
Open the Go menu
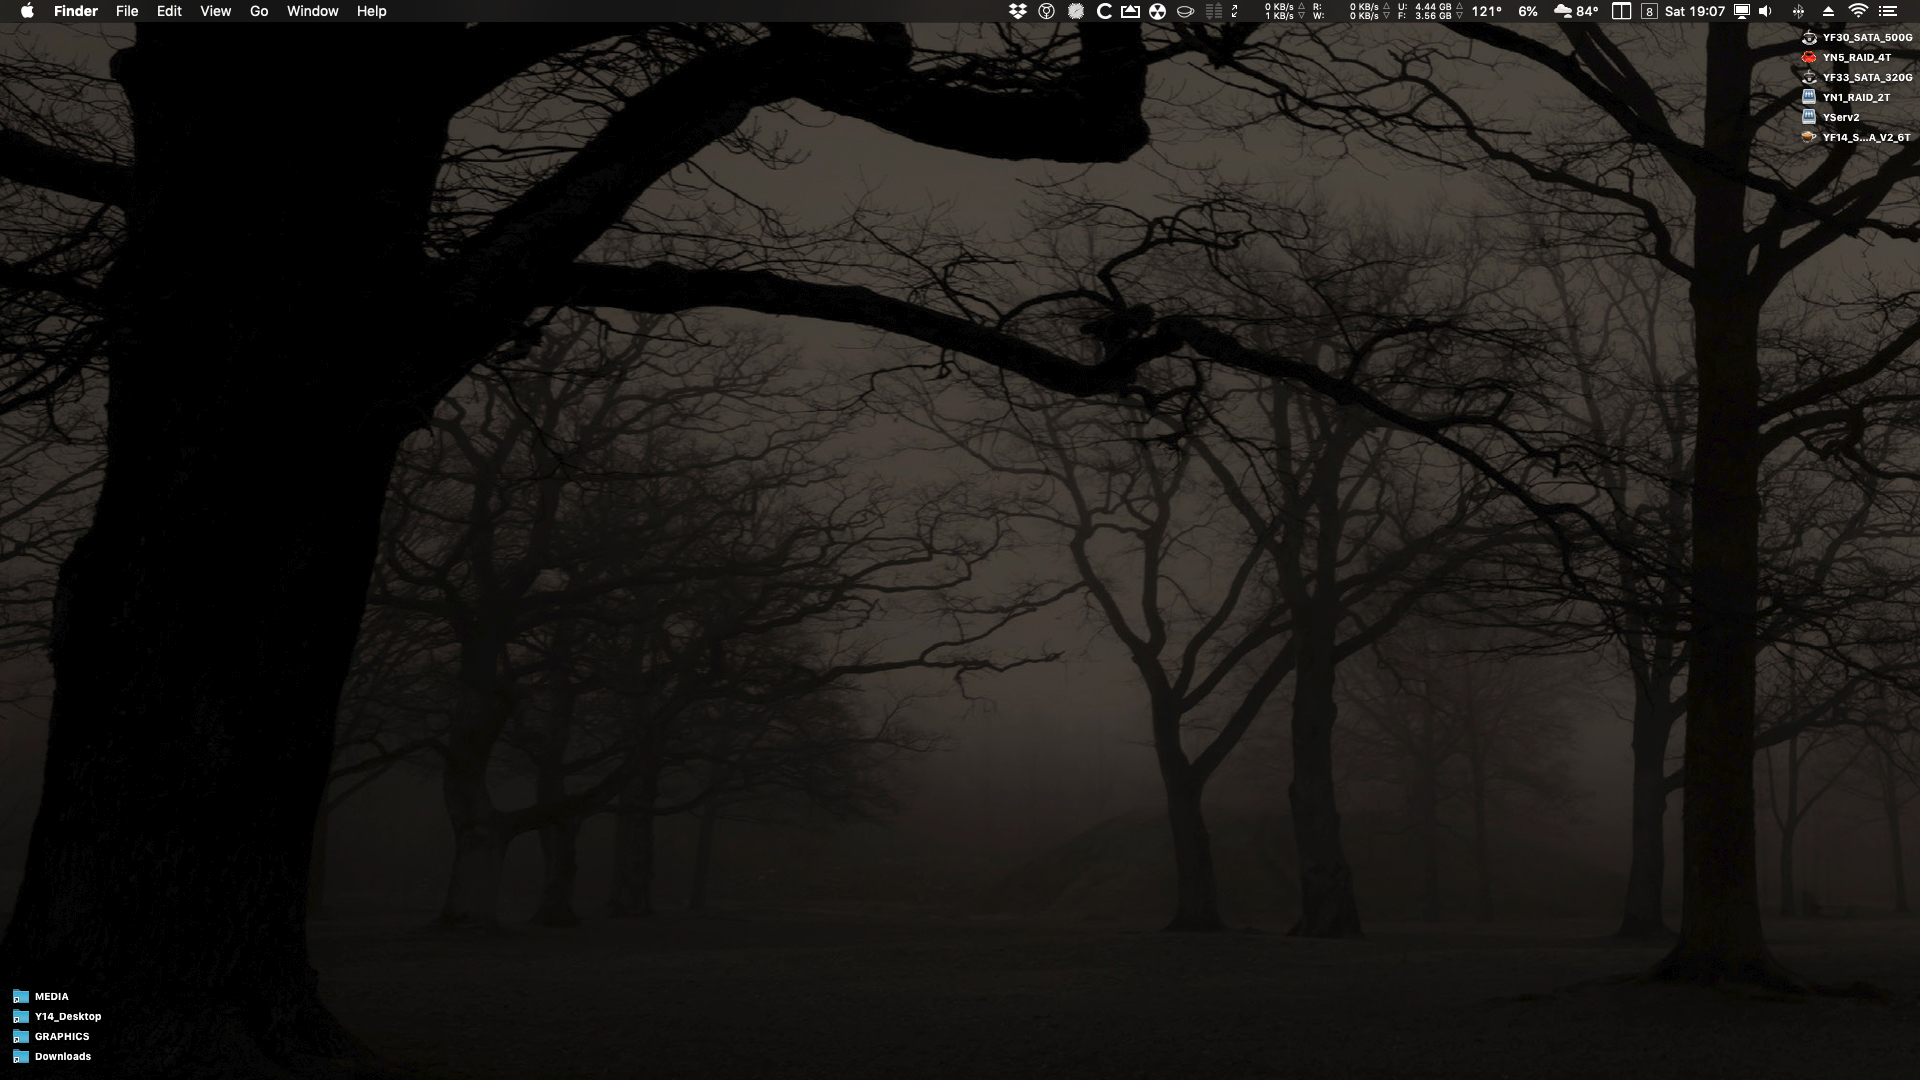click(x=259, y=11)
